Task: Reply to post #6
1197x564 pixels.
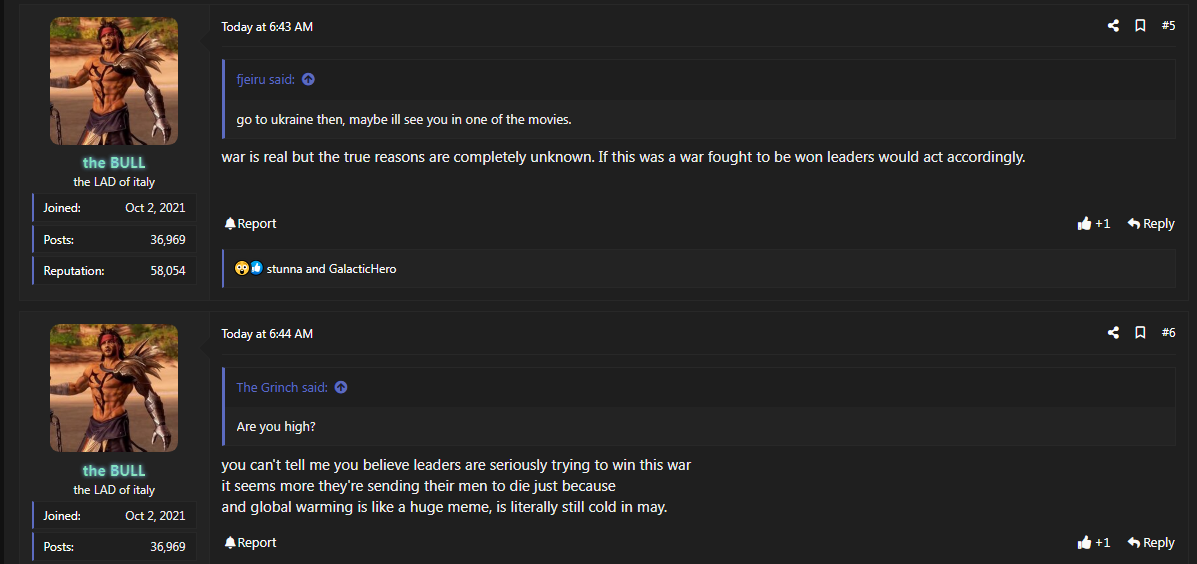Action: pos(1151,543)
